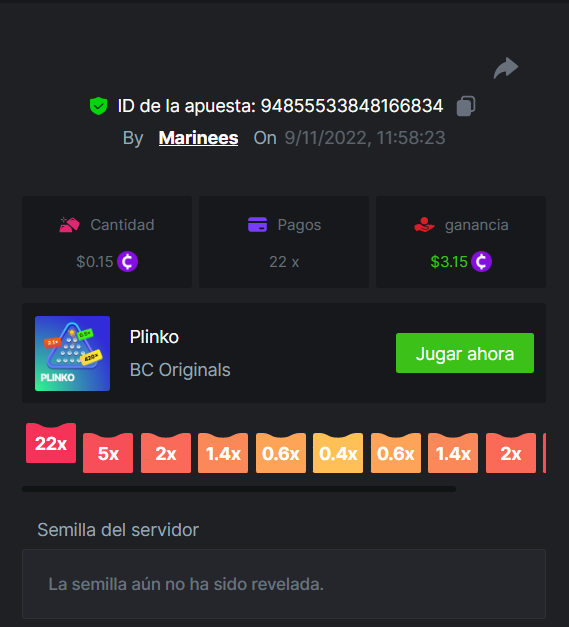The image size is (569, 627).
Task: Click the share arrow icon
Action: [506, 68]
